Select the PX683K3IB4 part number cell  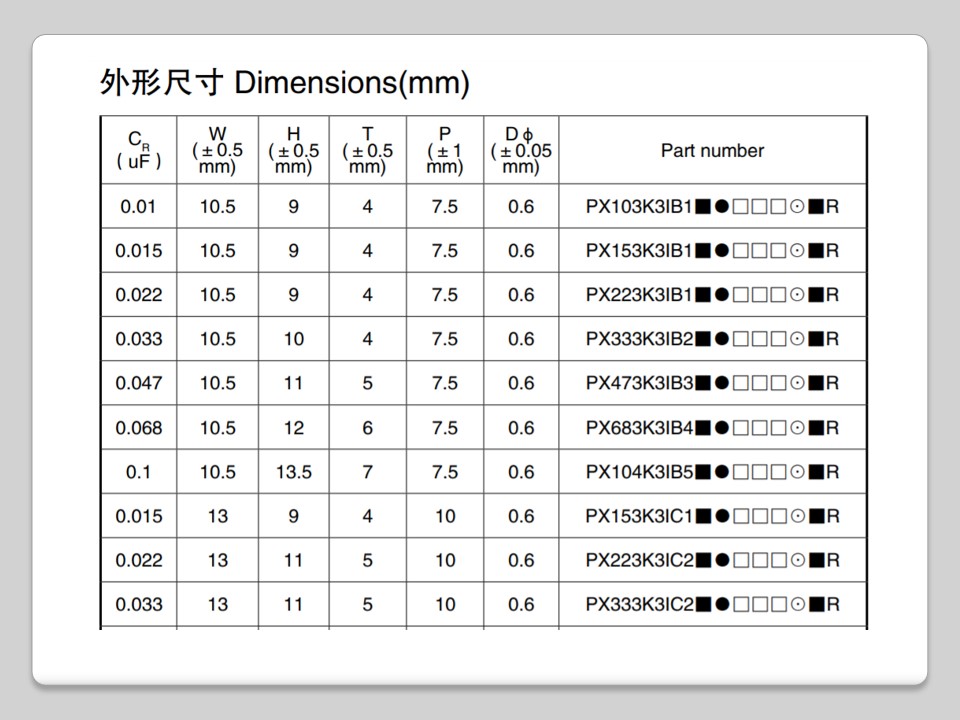(712, 428)
